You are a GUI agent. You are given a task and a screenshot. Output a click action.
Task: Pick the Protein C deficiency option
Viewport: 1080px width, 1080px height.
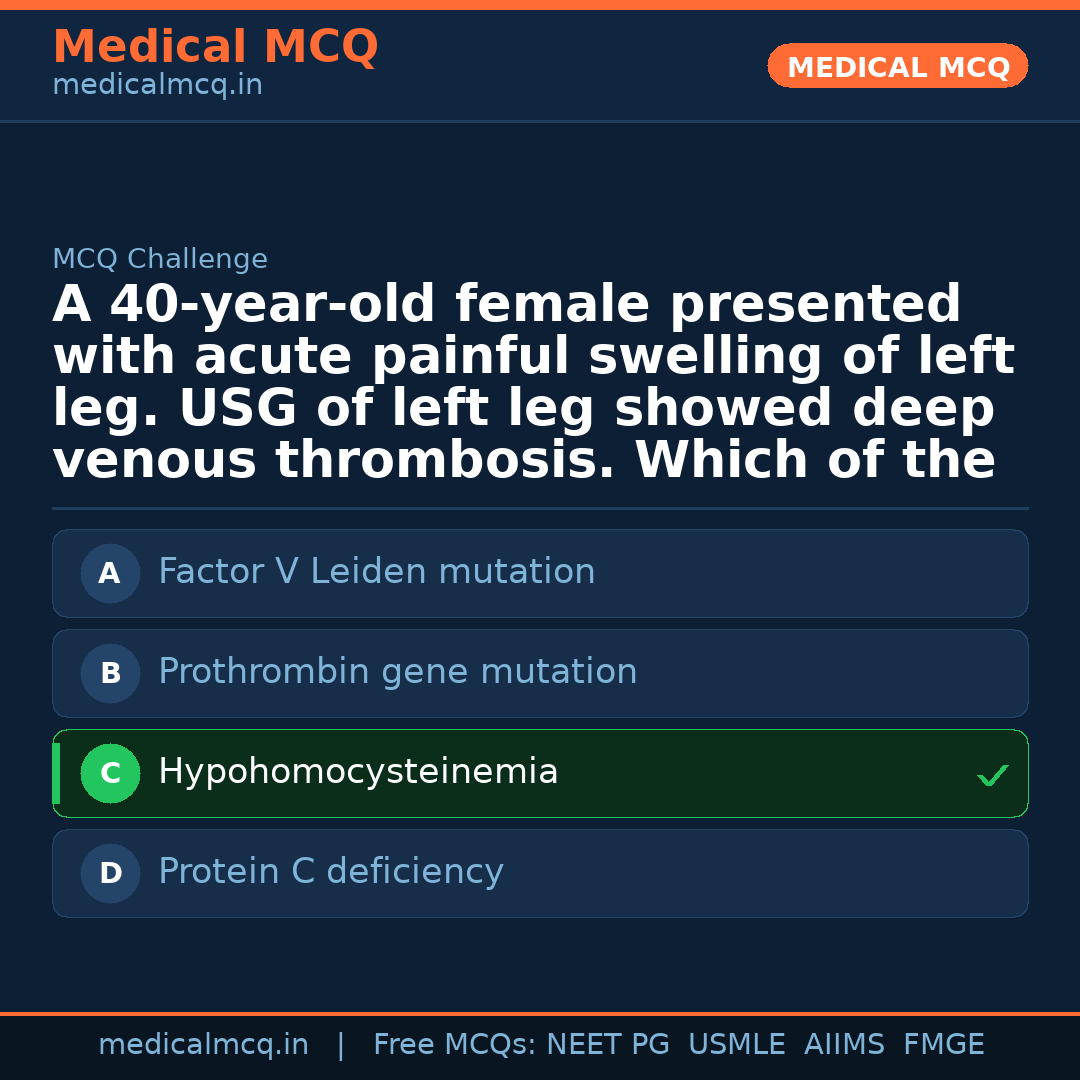coord(330,872)
